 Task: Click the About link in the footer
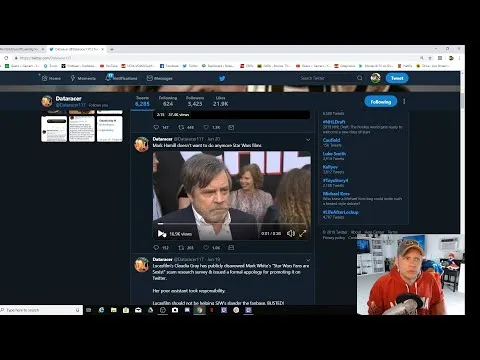click(356, 232)
